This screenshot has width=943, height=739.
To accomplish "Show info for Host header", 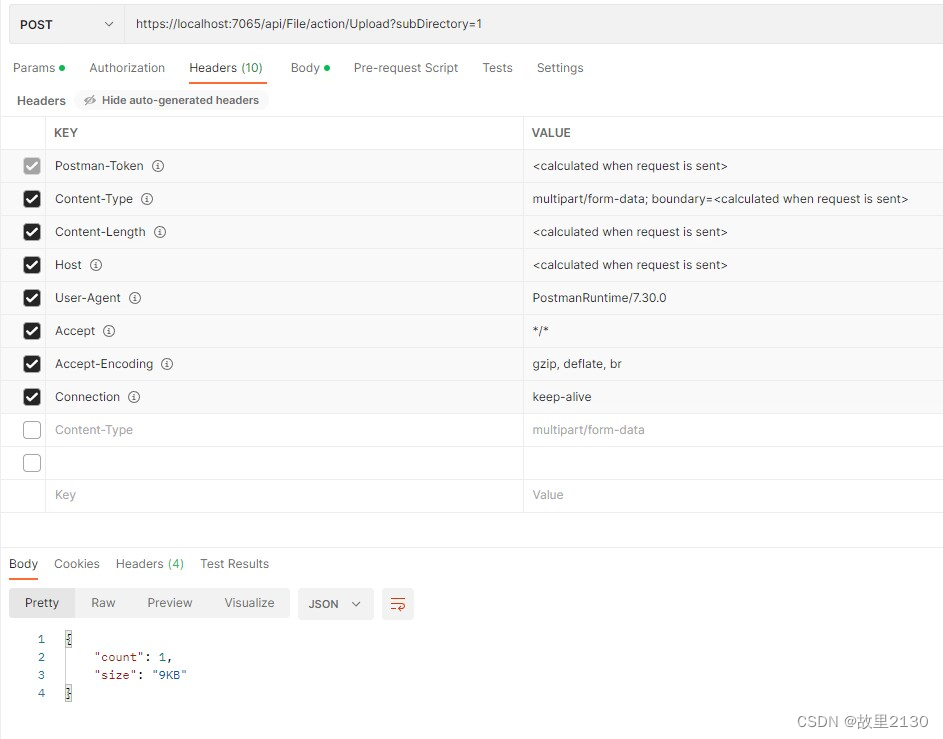I will (x=96, y=265).
